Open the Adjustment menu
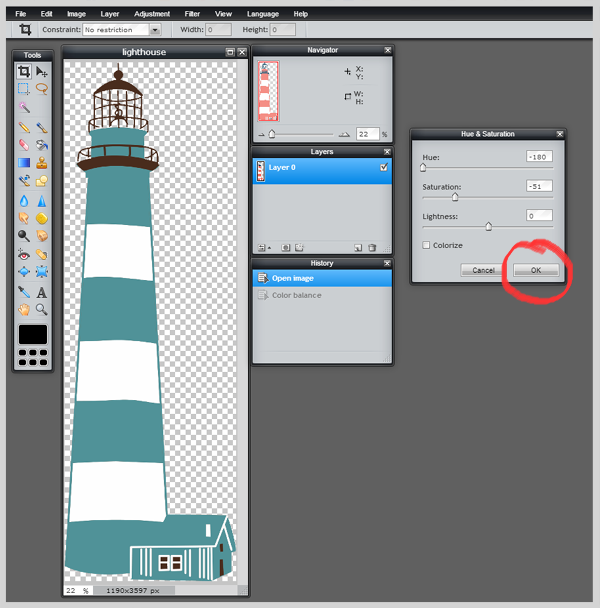This screenshot has width=600, height=608. (x=152, y=14)
